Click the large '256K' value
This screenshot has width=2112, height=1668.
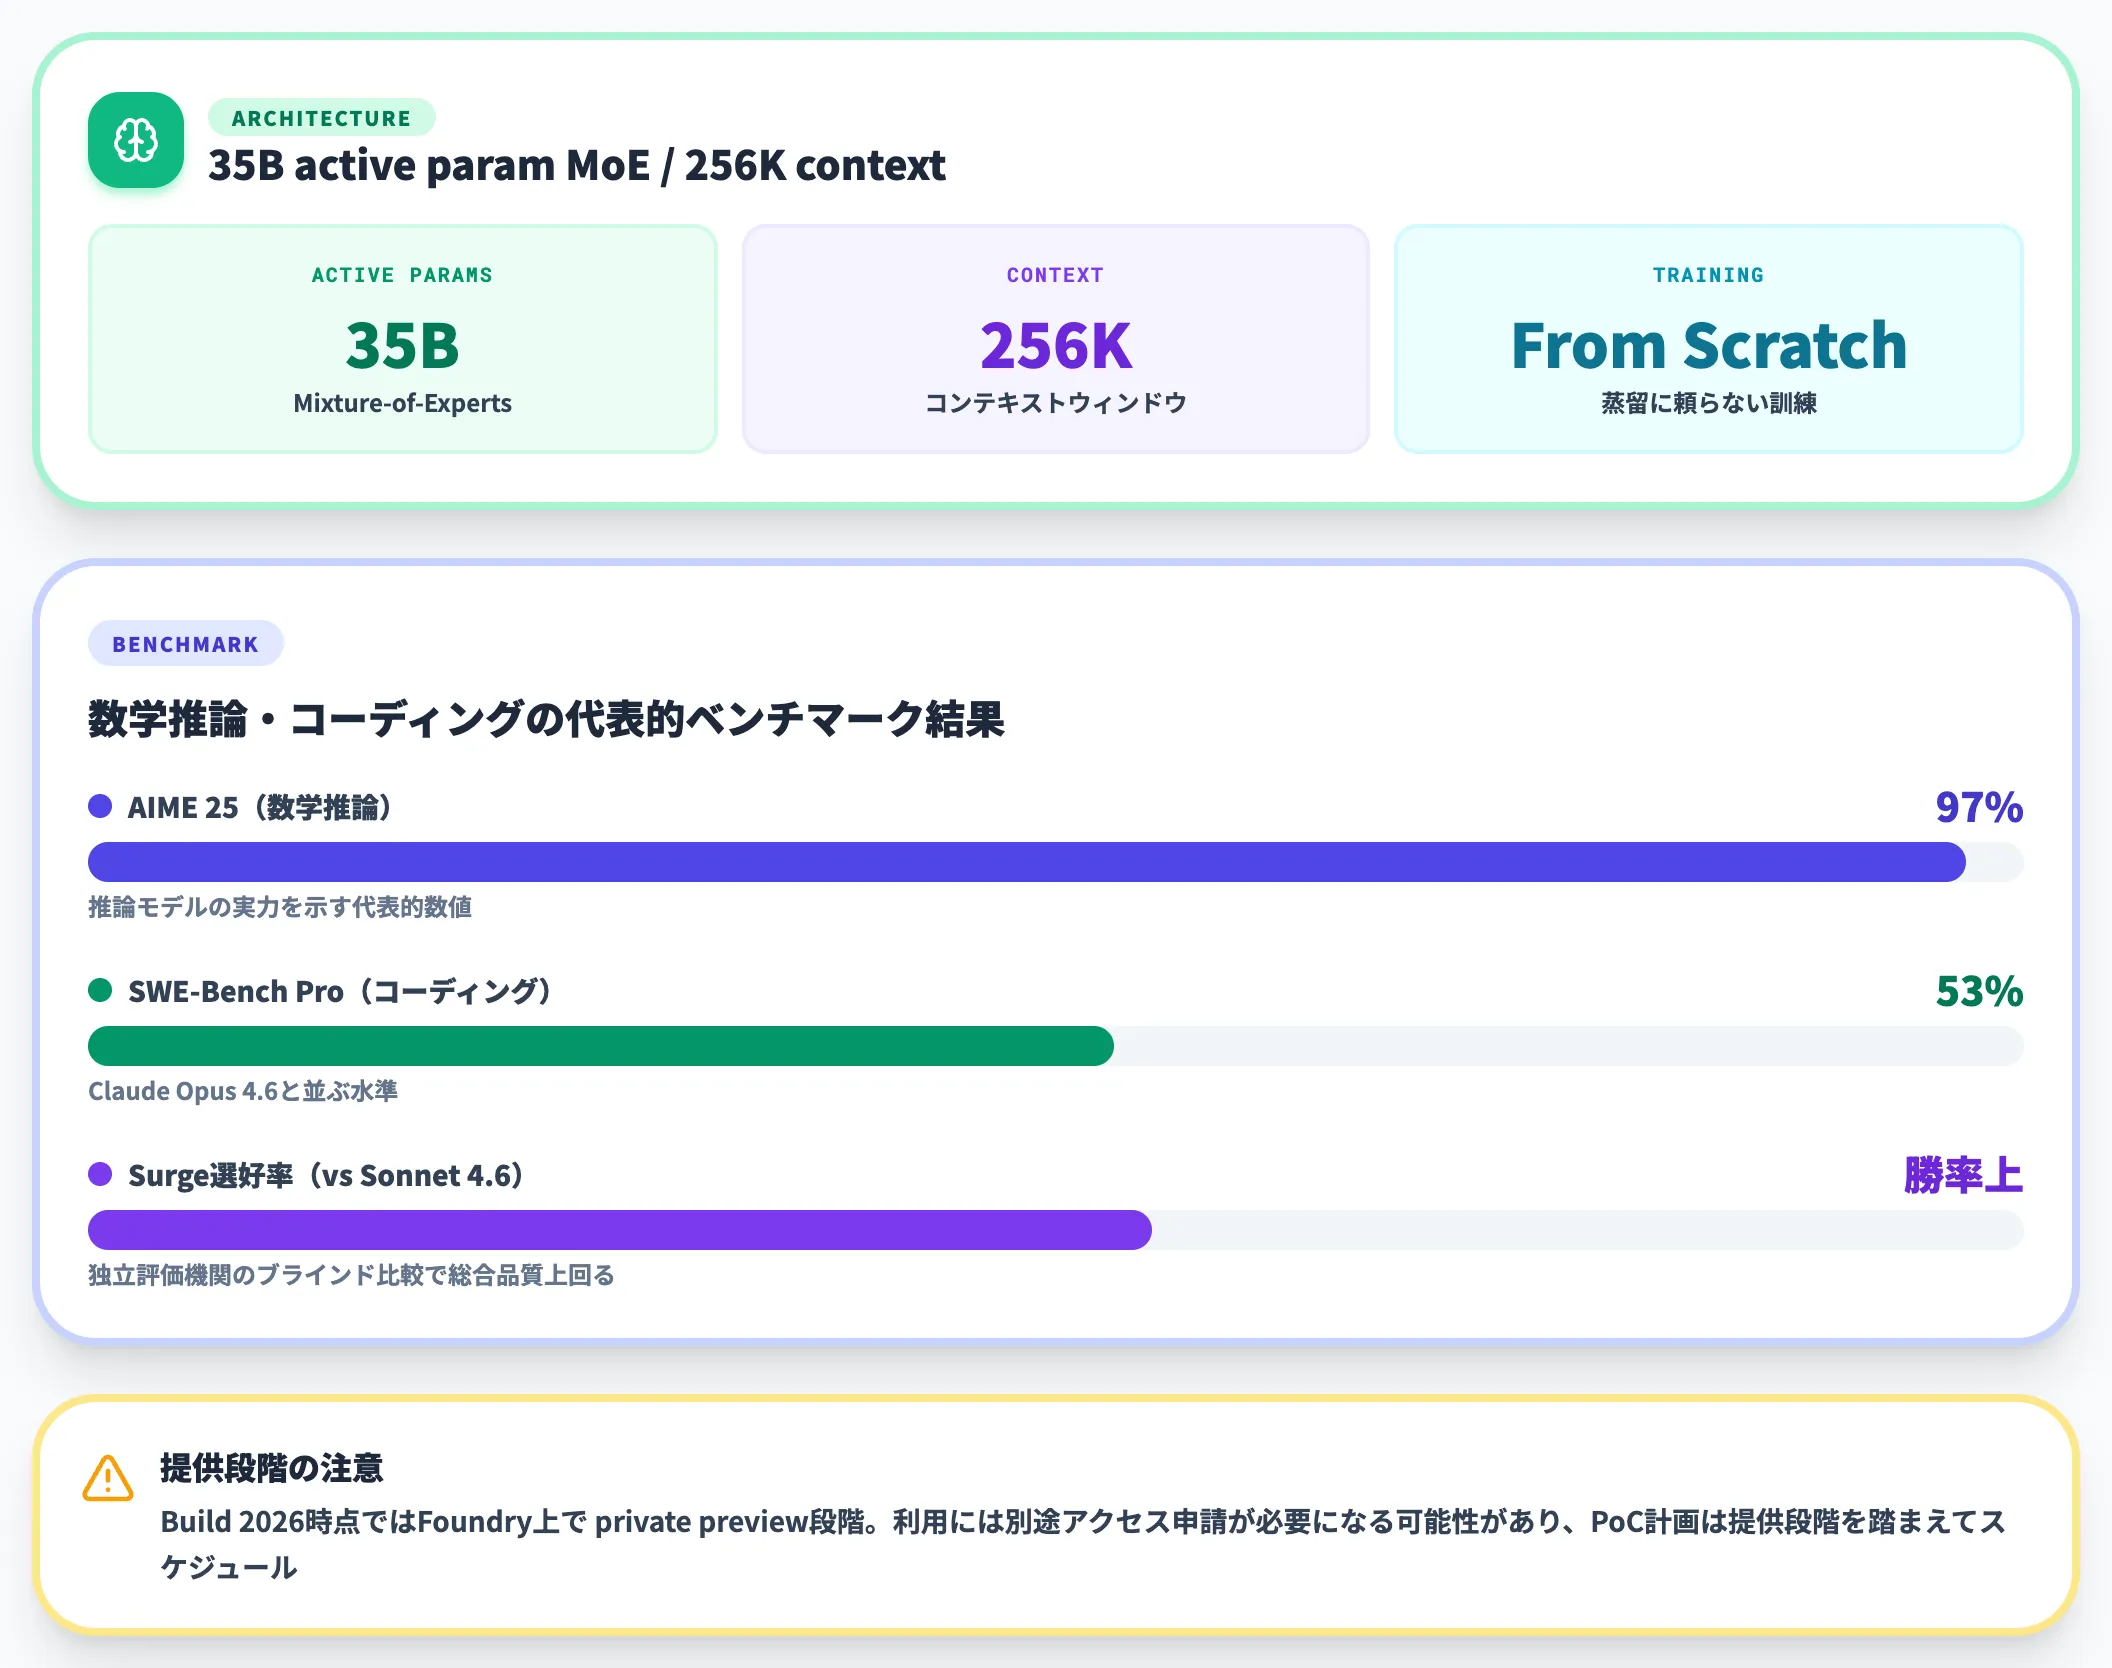[1056, 345]
